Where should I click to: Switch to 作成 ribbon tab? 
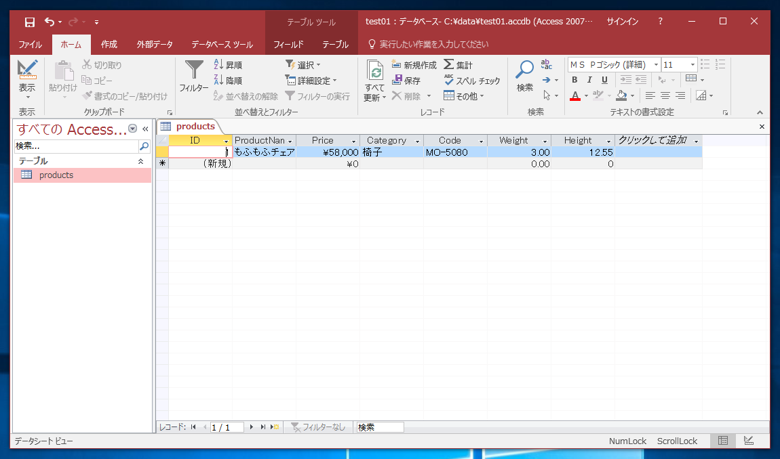point(109,44)
